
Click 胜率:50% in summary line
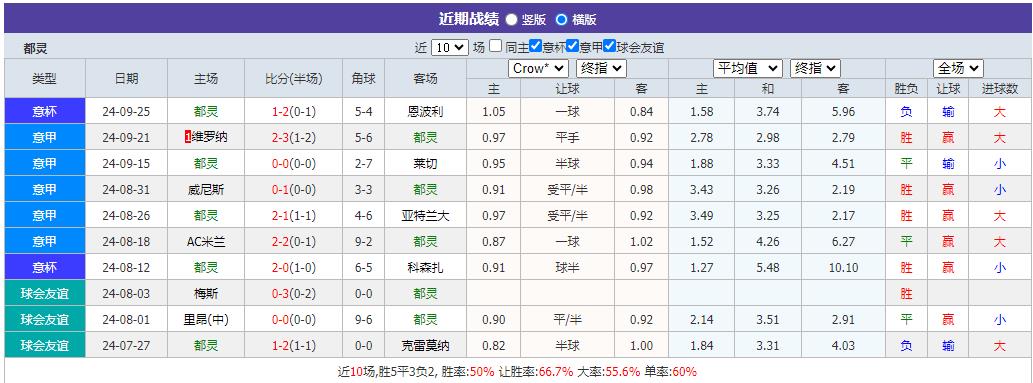(x=467, y=372)
